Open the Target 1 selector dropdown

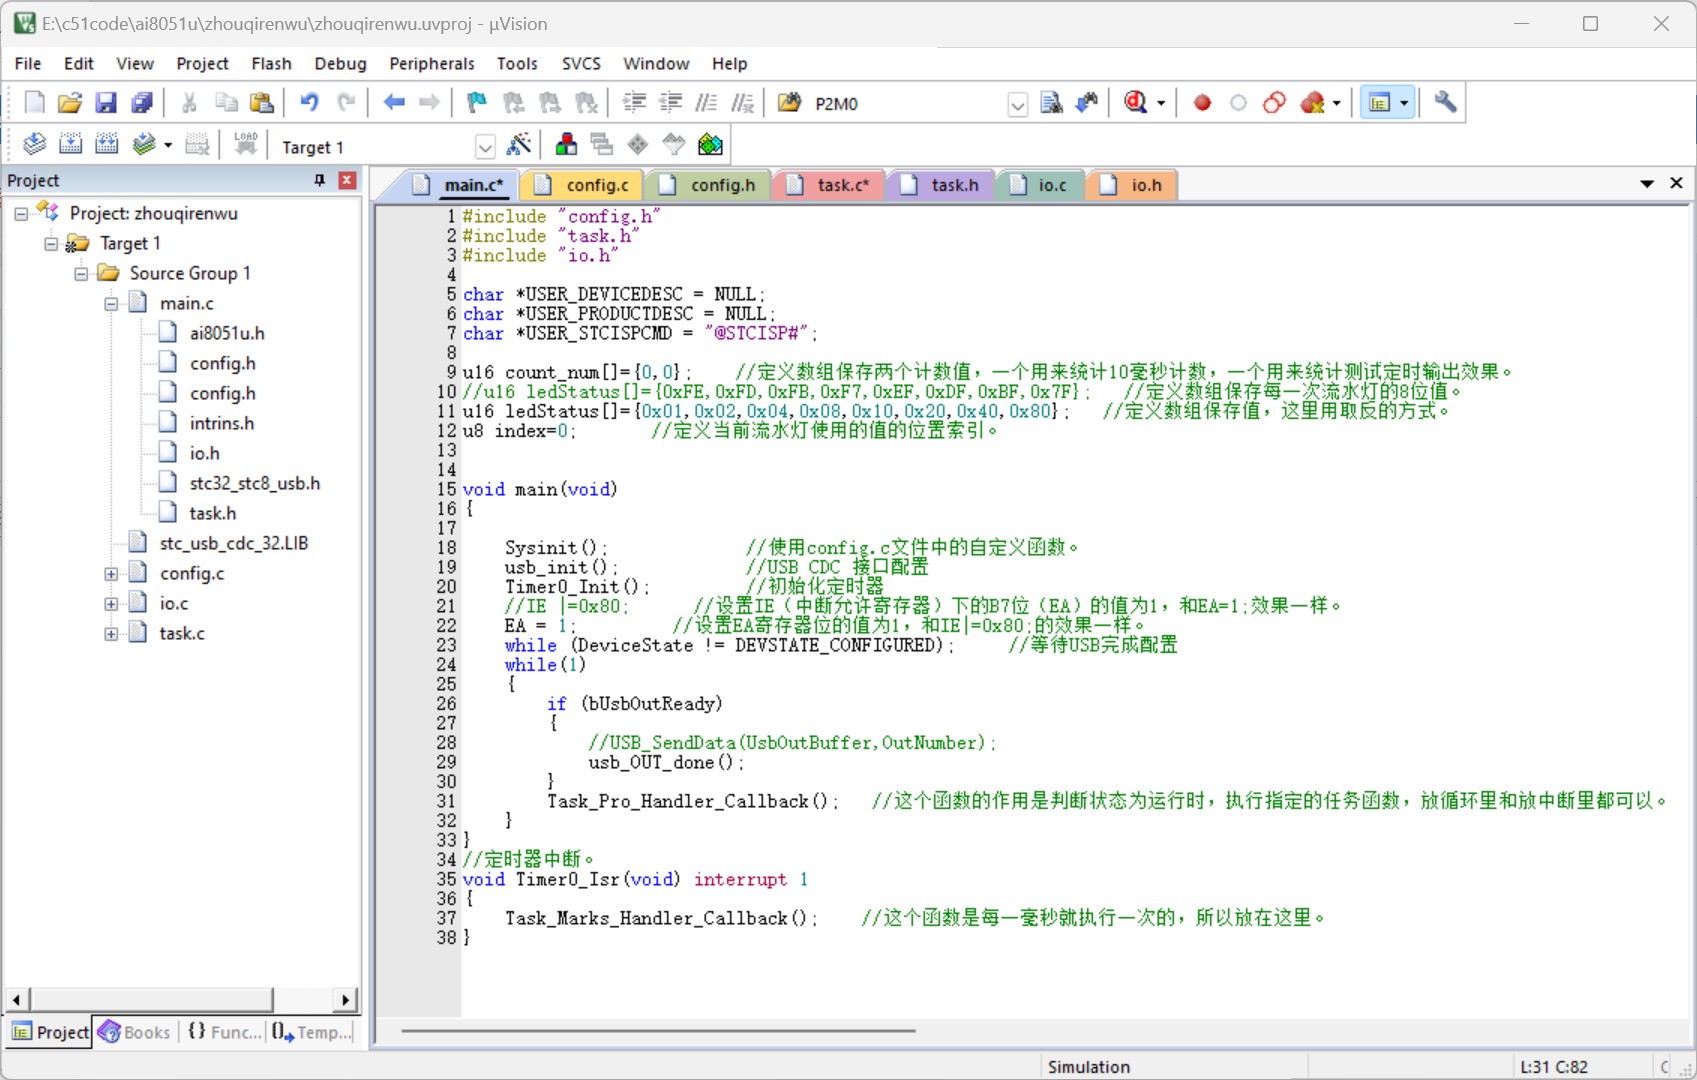pyautogui.click(x=485, y=147)
